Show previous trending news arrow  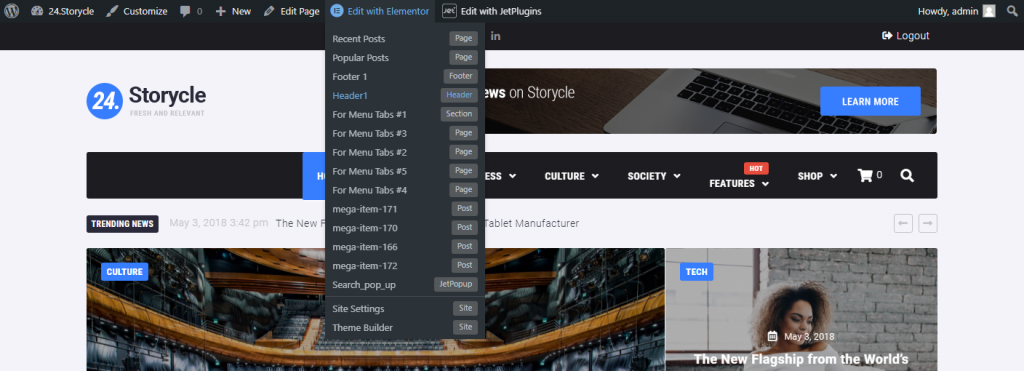pos(903,223)
